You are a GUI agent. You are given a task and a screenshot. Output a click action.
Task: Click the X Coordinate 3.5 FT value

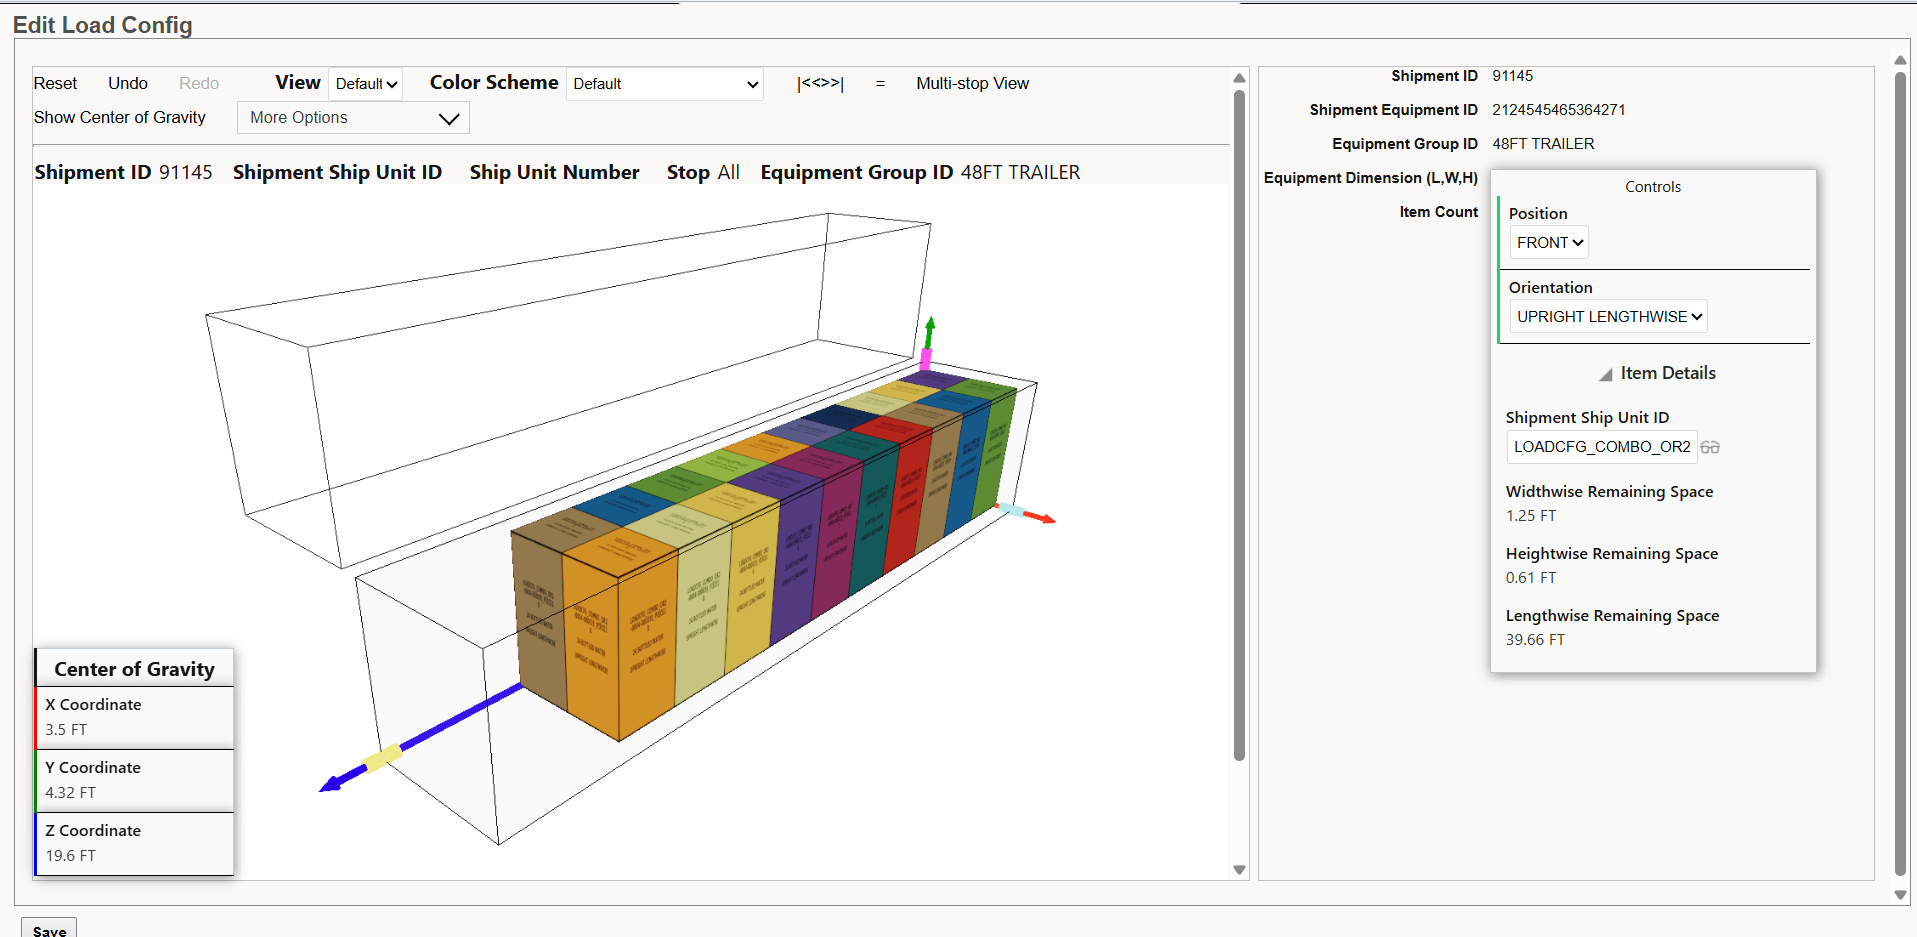(x=66, y=730)
